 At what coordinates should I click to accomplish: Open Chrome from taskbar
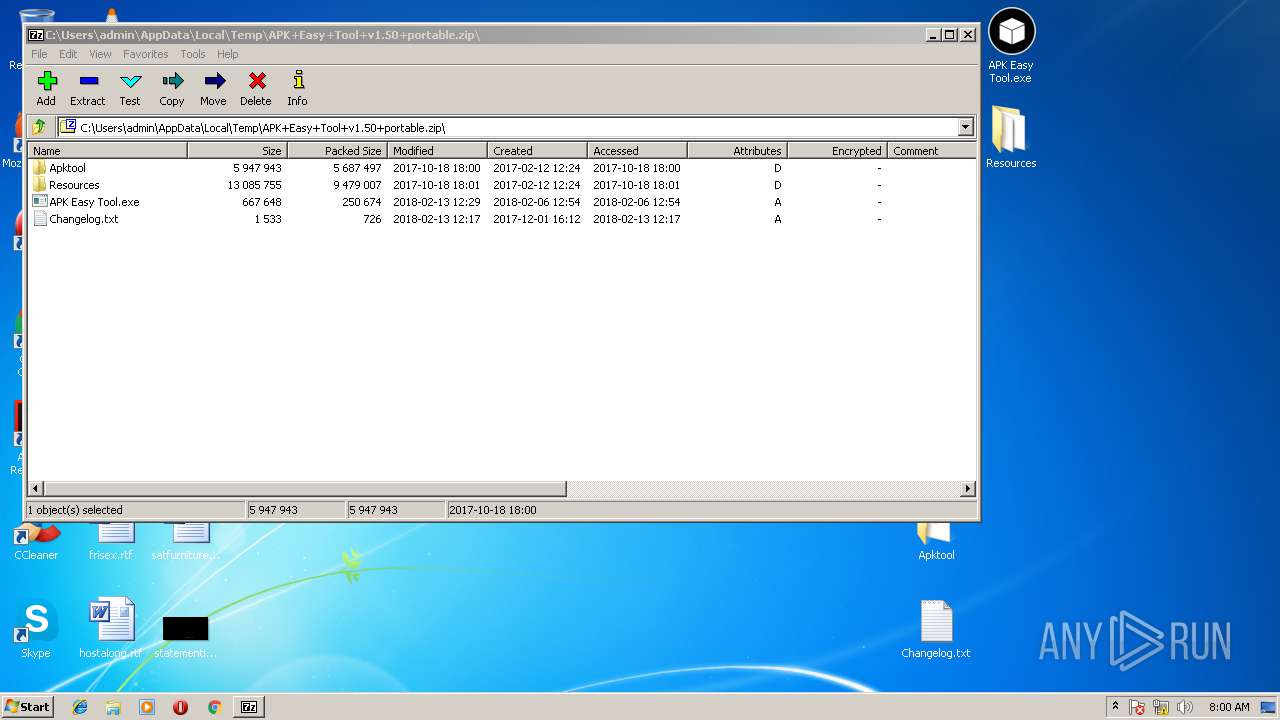tap(214, 707)
